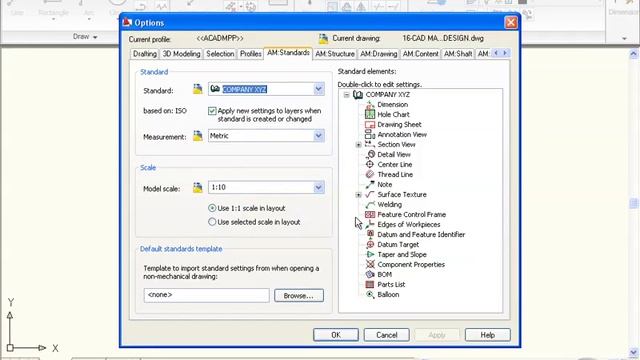Open the Measurement Metric dropdown
Image resolution: width=640 pixels, height=360 pixels.
coord(318,136)
